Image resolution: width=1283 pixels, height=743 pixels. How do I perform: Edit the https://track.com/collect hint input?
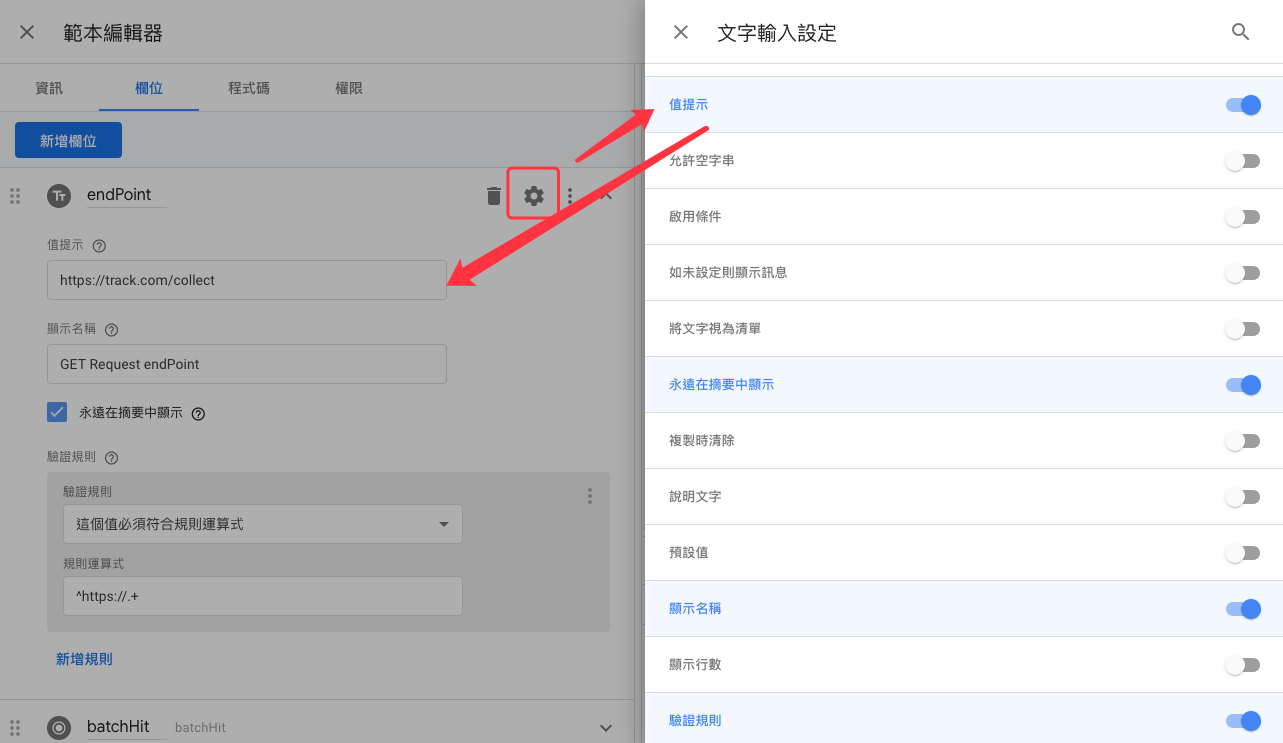point(247,280)
